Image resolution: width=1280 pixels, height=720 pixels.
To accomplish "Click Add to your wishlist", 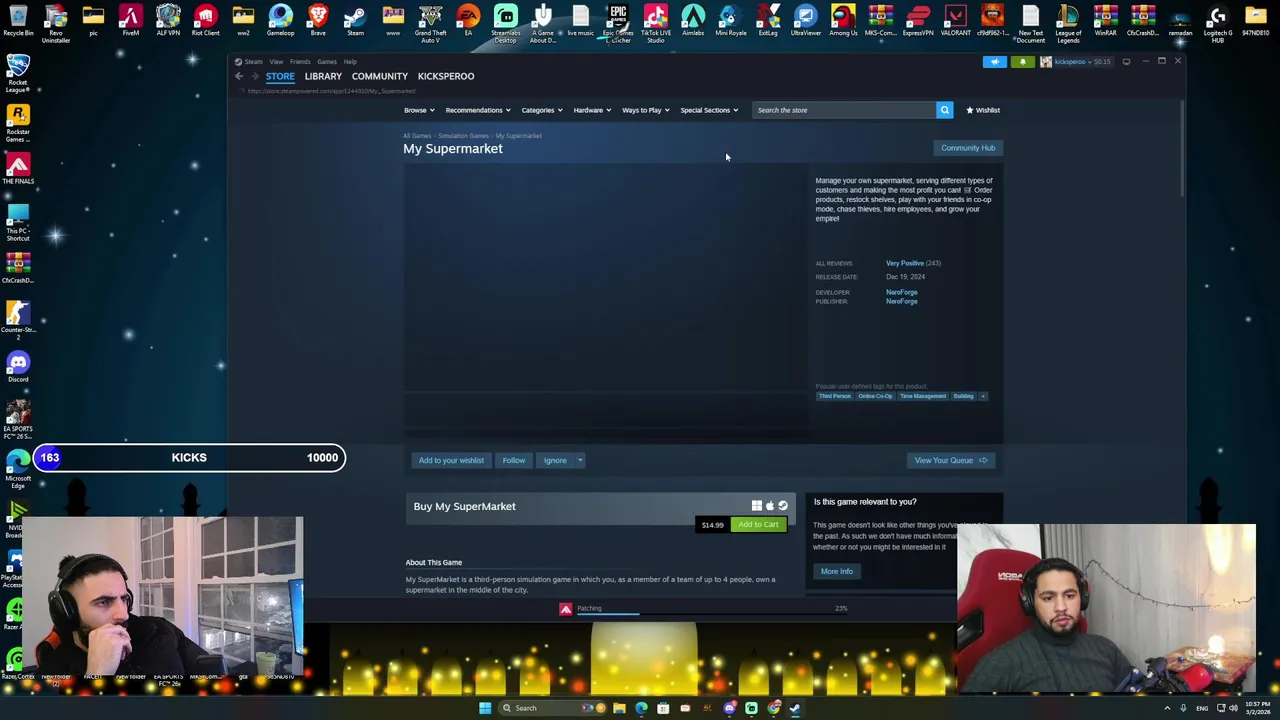I will pos(451,460).
